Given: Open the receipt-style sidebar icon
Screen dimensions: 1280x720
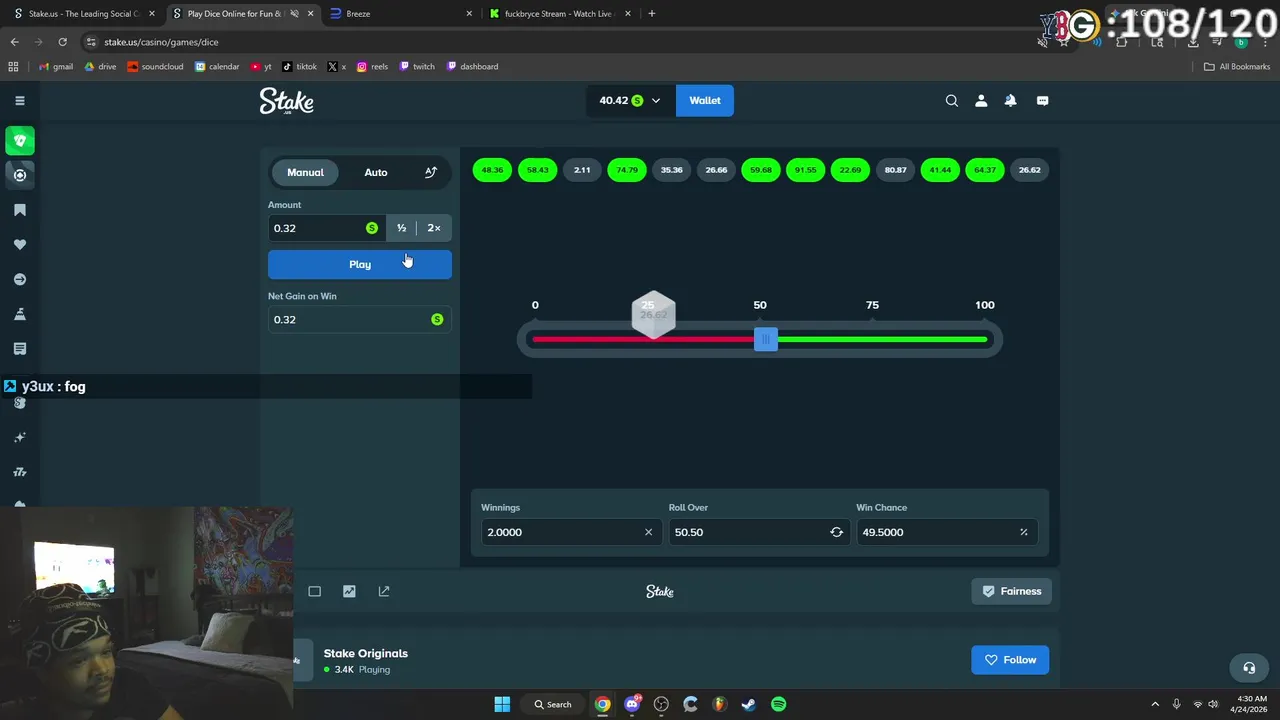Looking at the screenshot, I should coord(20,349).
